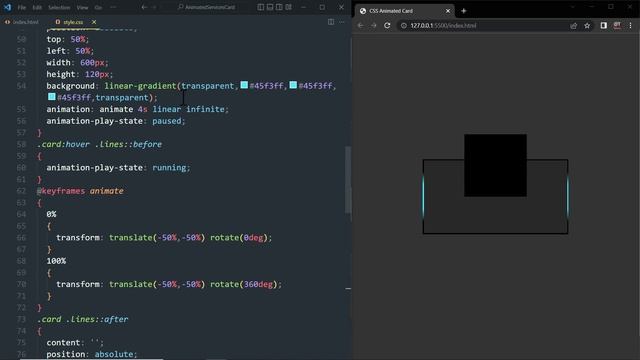Screen dimensions: 640x360
Task: Click the black square on the card
Action: pos(495,165)
